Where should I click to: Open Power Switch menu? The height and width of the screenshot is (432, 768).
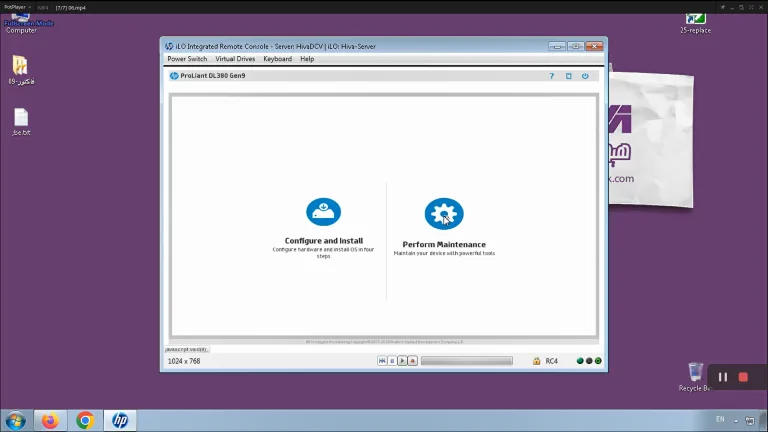(x=187, y=59)
